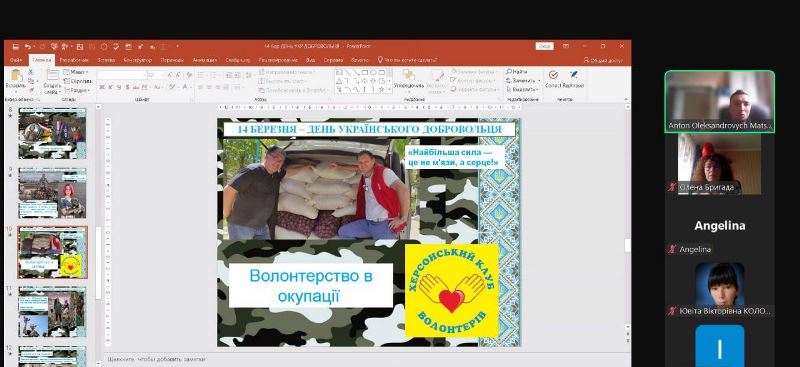
Task: Open shape outline (Контур фигуры)
Action: pyautogui.click(x=473, y=81)
